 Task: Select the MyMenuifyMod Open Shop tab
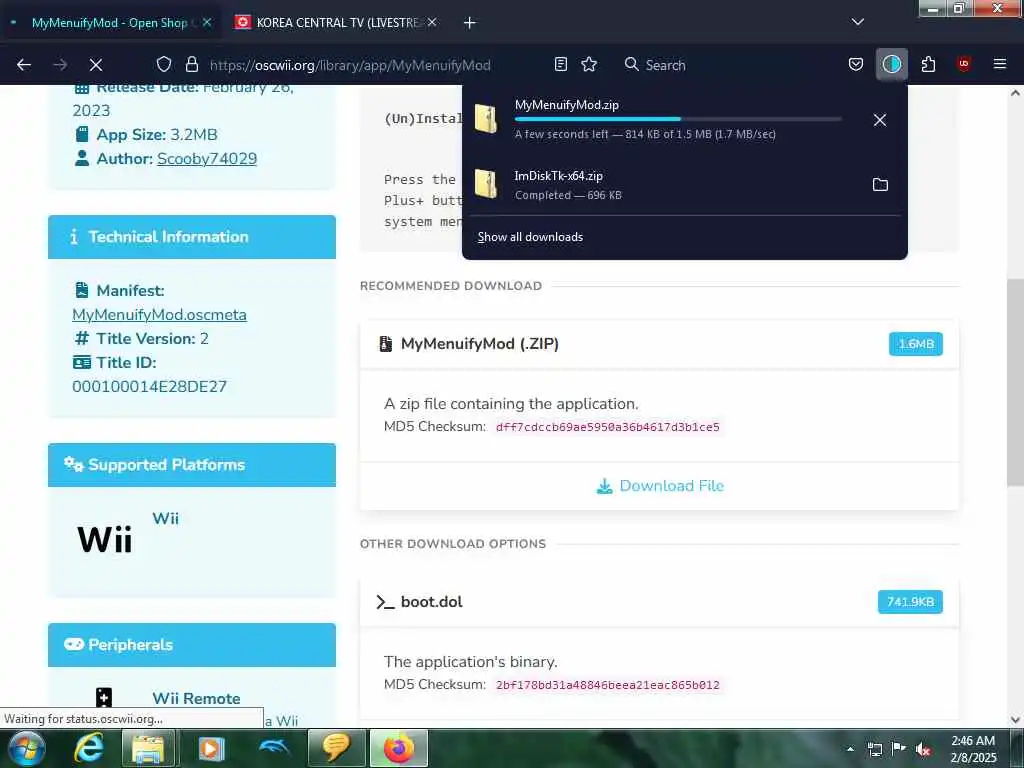click(x=110, y=23)
